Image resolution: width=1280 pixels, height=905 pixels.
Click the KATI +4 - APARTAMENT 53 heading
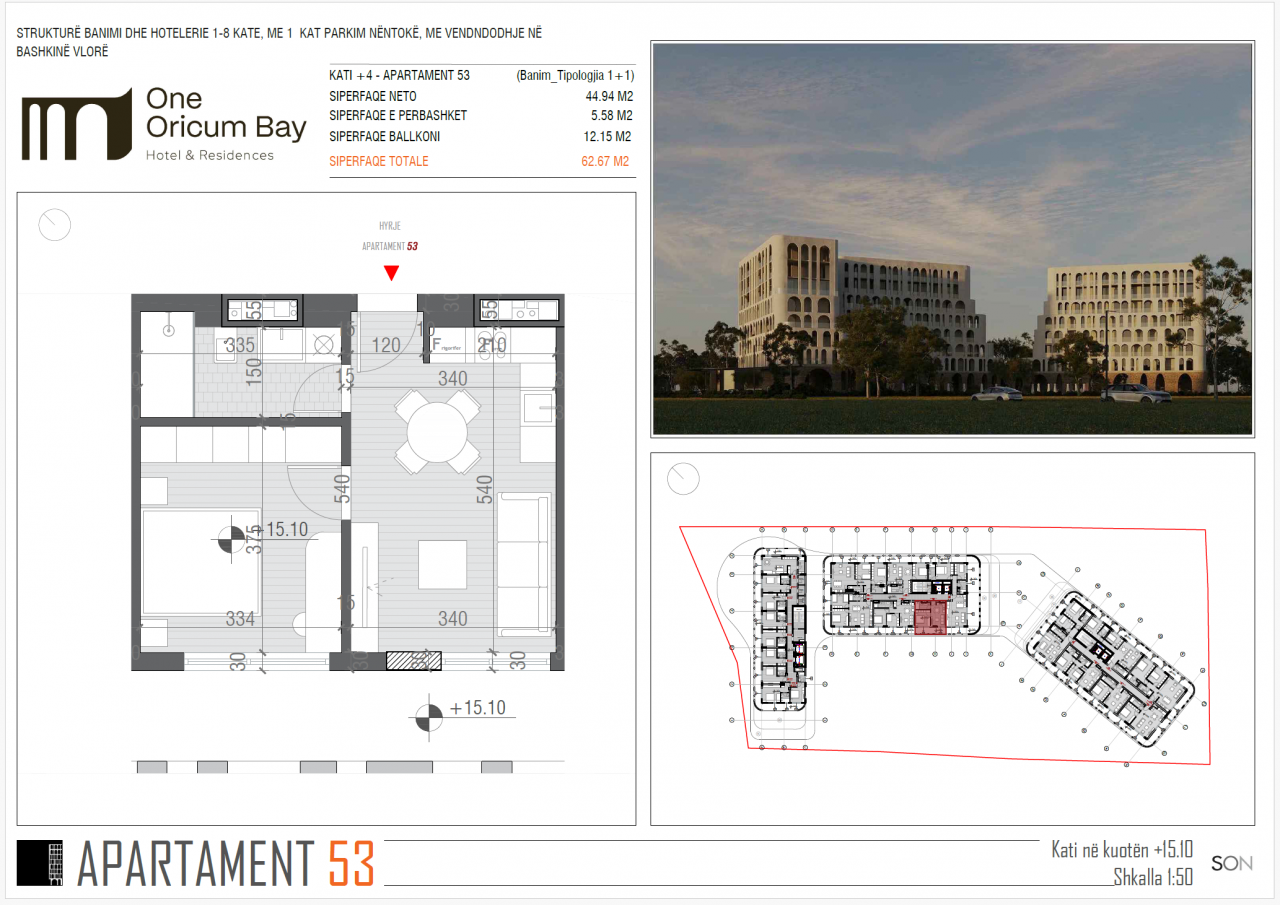click(x=399, y=75)
